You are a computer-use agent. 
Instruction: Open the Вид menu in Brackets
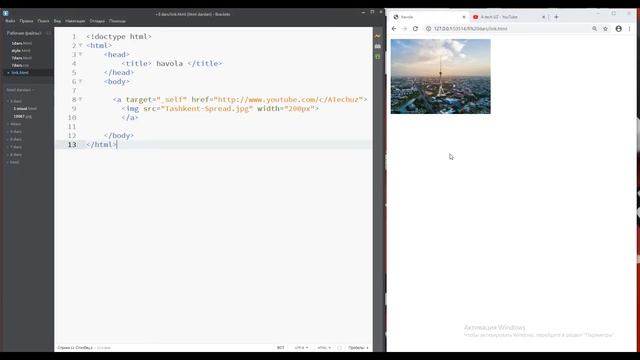click(57, 21)
